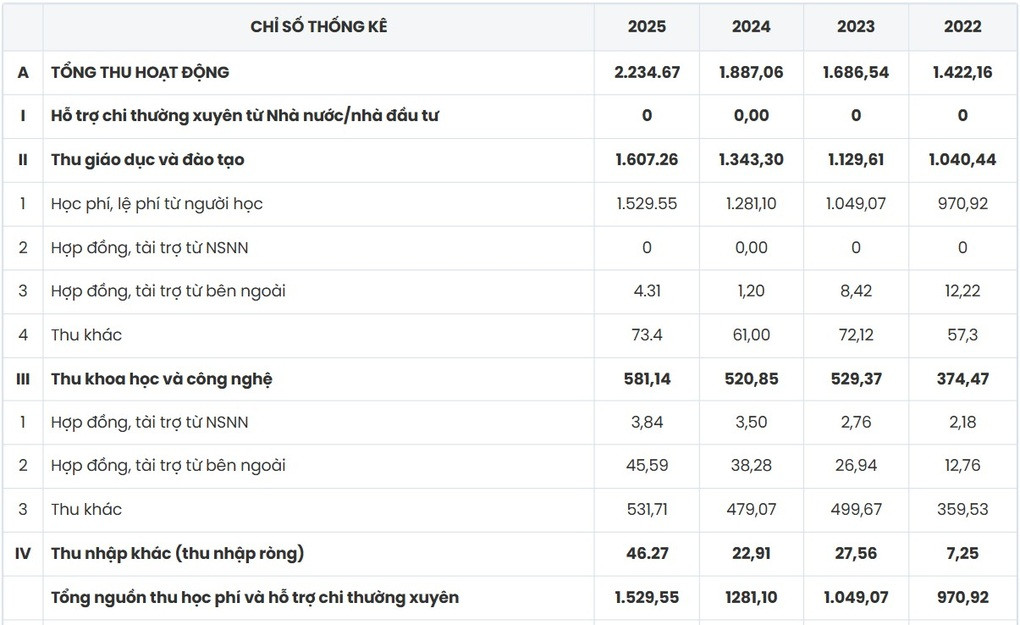Select the Học phí, lệ phí từ người học label
Screen dimensions: 1020x625
[x=157, y=204]
